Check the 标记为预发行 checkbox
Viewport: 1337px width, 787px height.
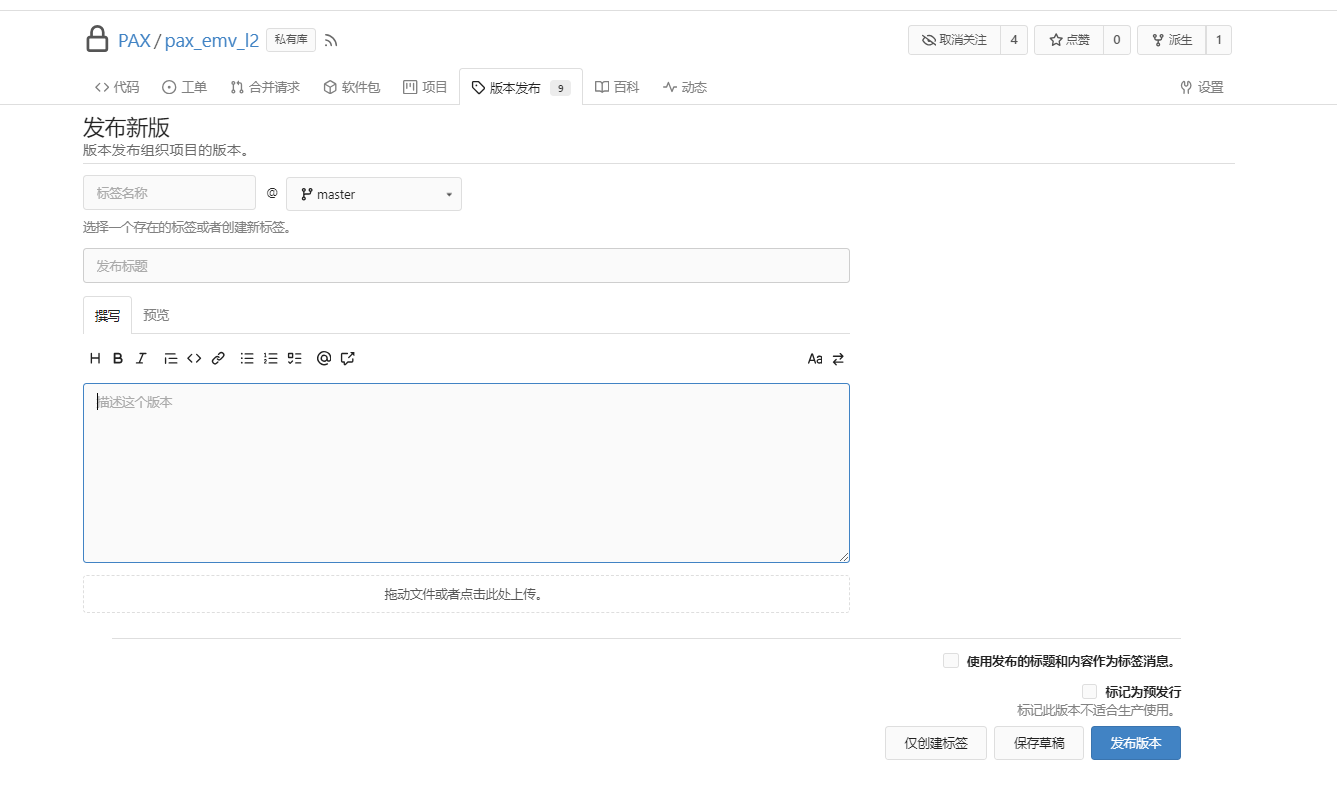coord(1089,692)
